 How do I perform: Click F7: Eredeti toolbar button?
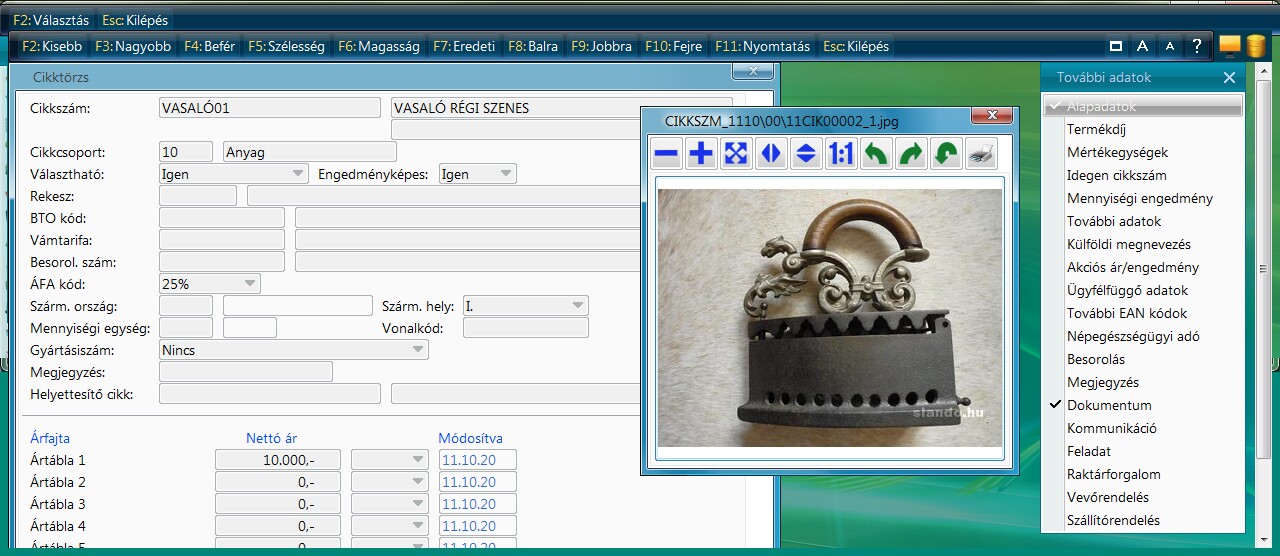click(464, 46)
